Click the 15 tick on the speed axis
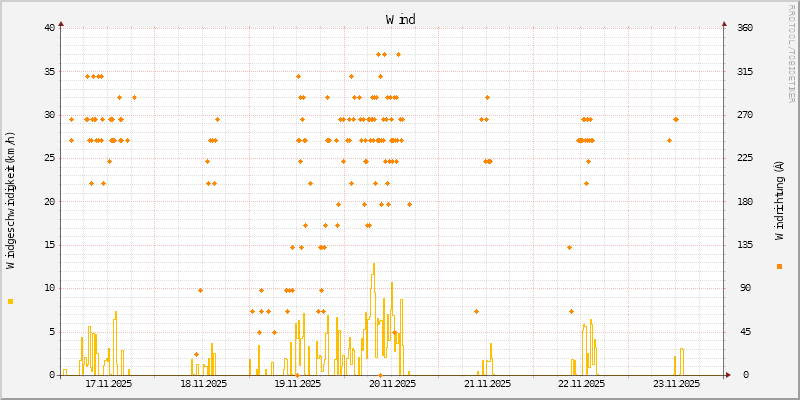The height and width of the screenshot is (400, 800). point(48,245)
